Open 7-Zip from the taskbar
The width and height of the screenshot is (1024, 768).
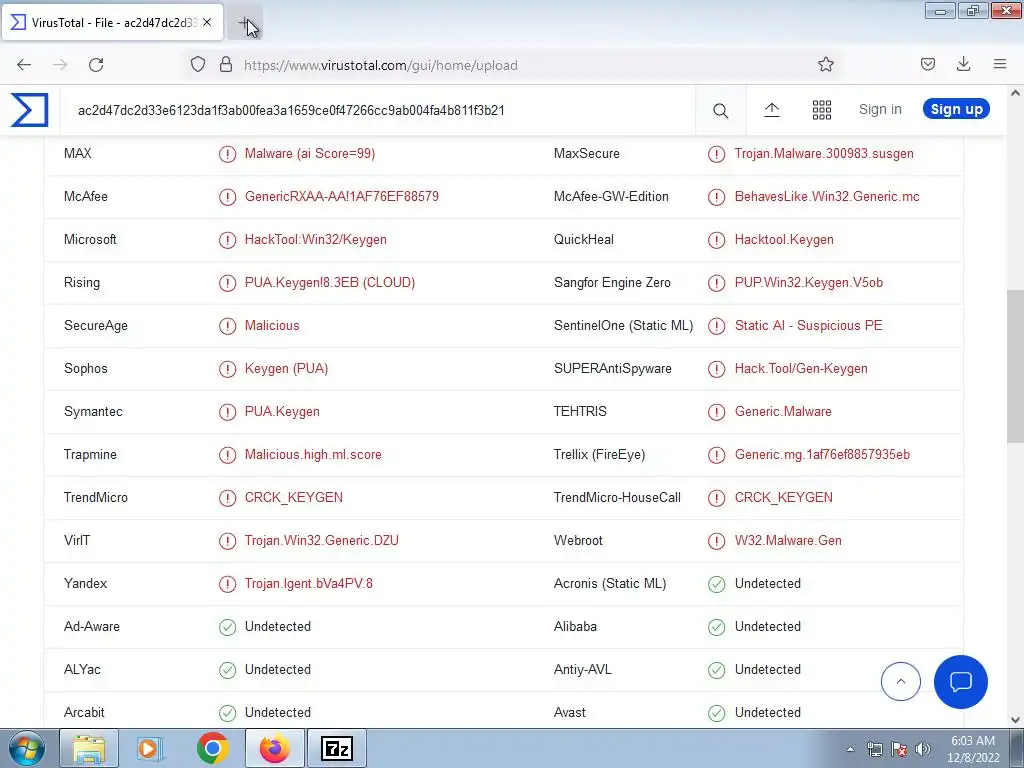point(337,748)
